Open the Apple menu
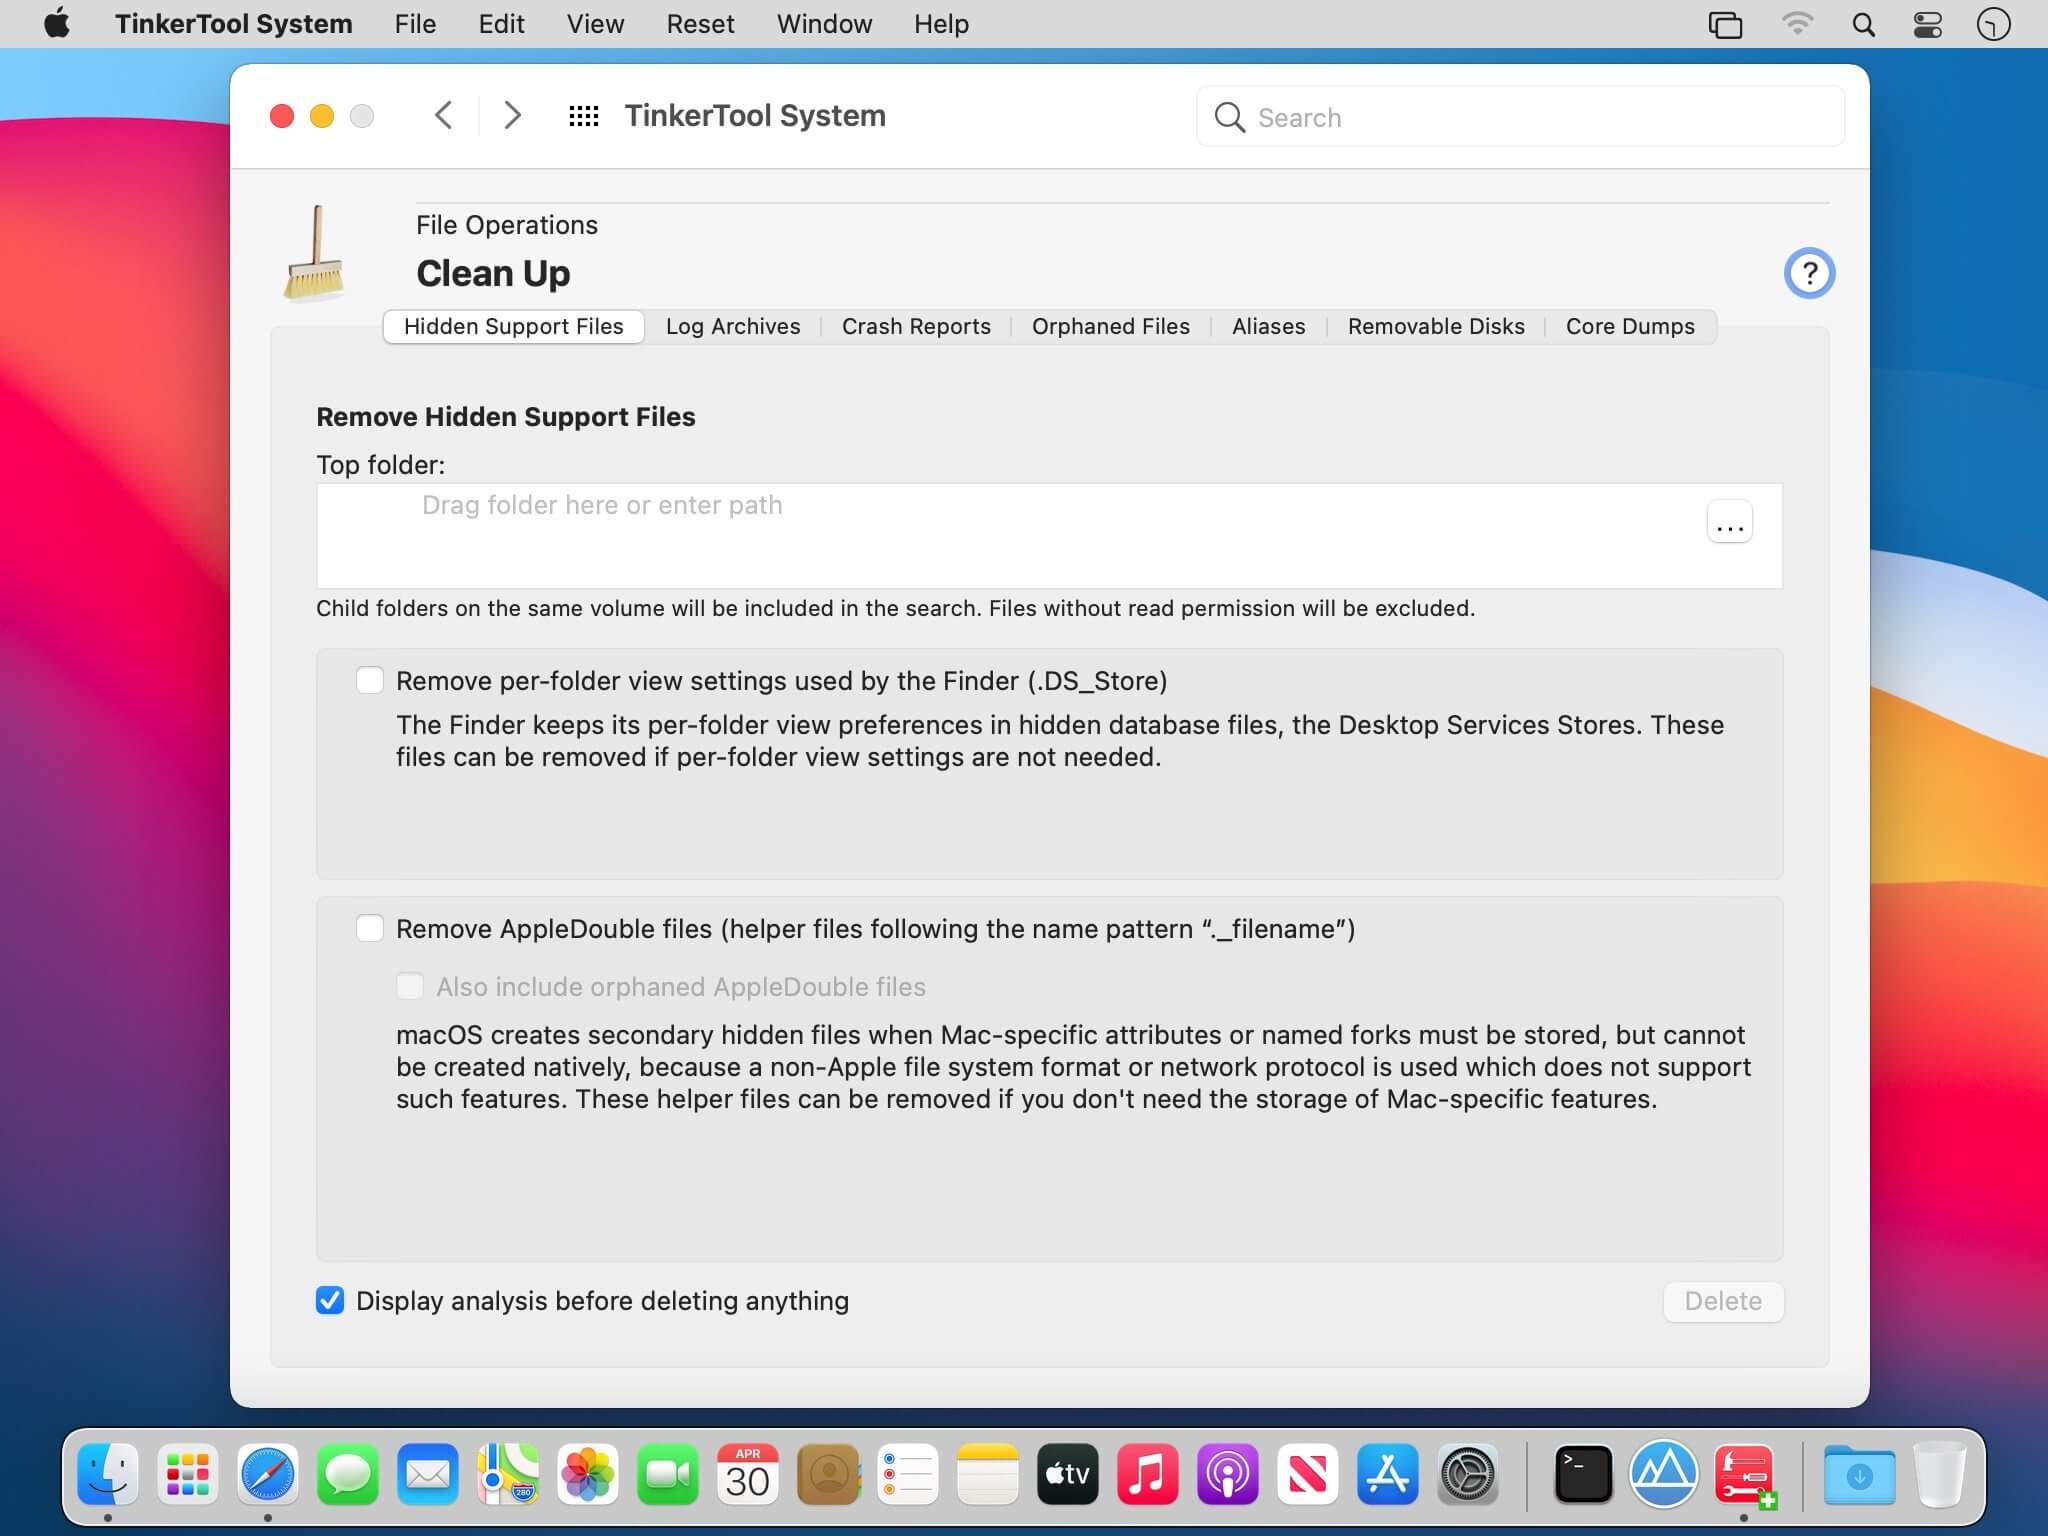Image resolution: width=2048 pixels, height=1536 pixels. click(x=57, y=23)
